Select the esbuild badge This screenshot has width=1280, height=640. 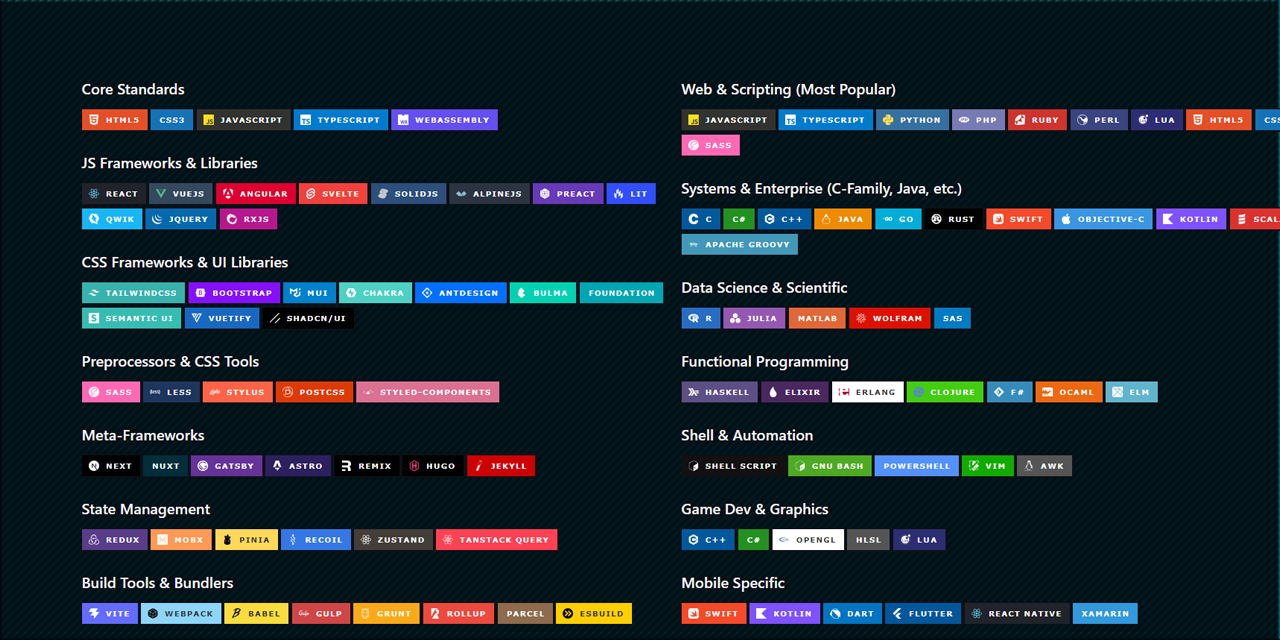coord(593,614)
